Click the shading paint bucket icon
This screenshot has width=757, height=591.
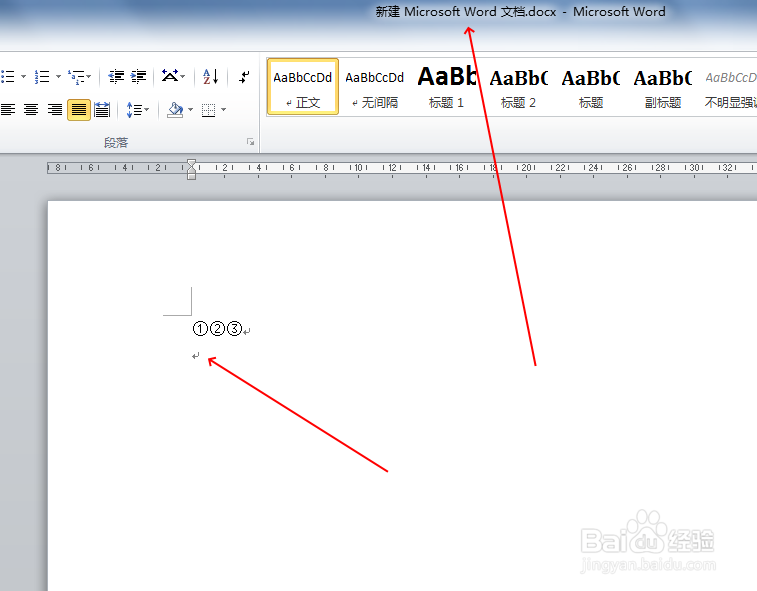coord(175,110)
